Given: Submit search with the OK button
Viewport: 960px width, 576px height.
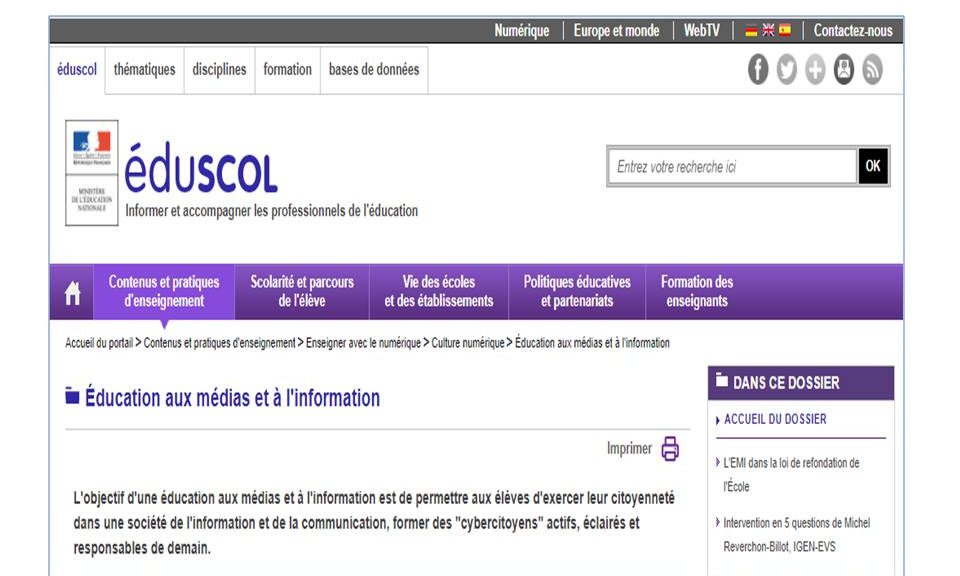Looking at the screenshot, I should (873, 166).
